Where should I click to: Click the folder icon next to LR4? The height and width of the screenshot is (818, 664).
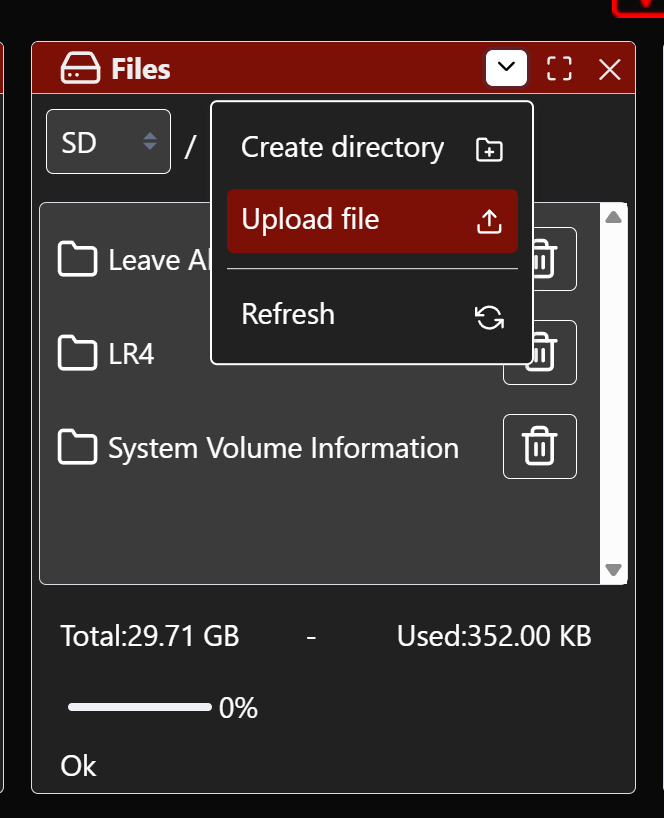(x=77, y=353)
